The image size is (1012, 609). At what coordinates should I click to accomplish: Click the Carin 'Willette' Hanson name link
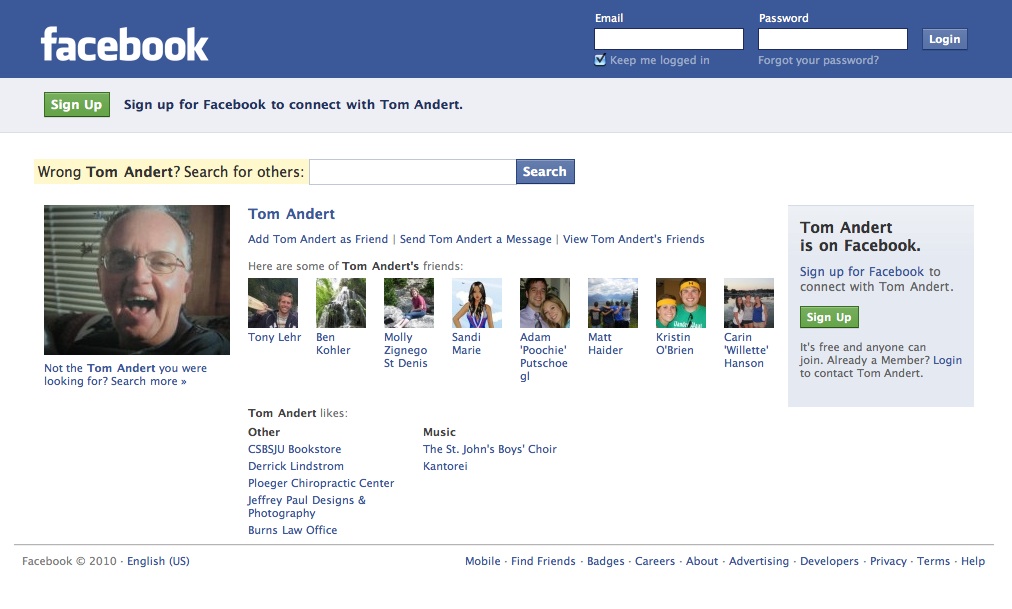click(746, 350)
